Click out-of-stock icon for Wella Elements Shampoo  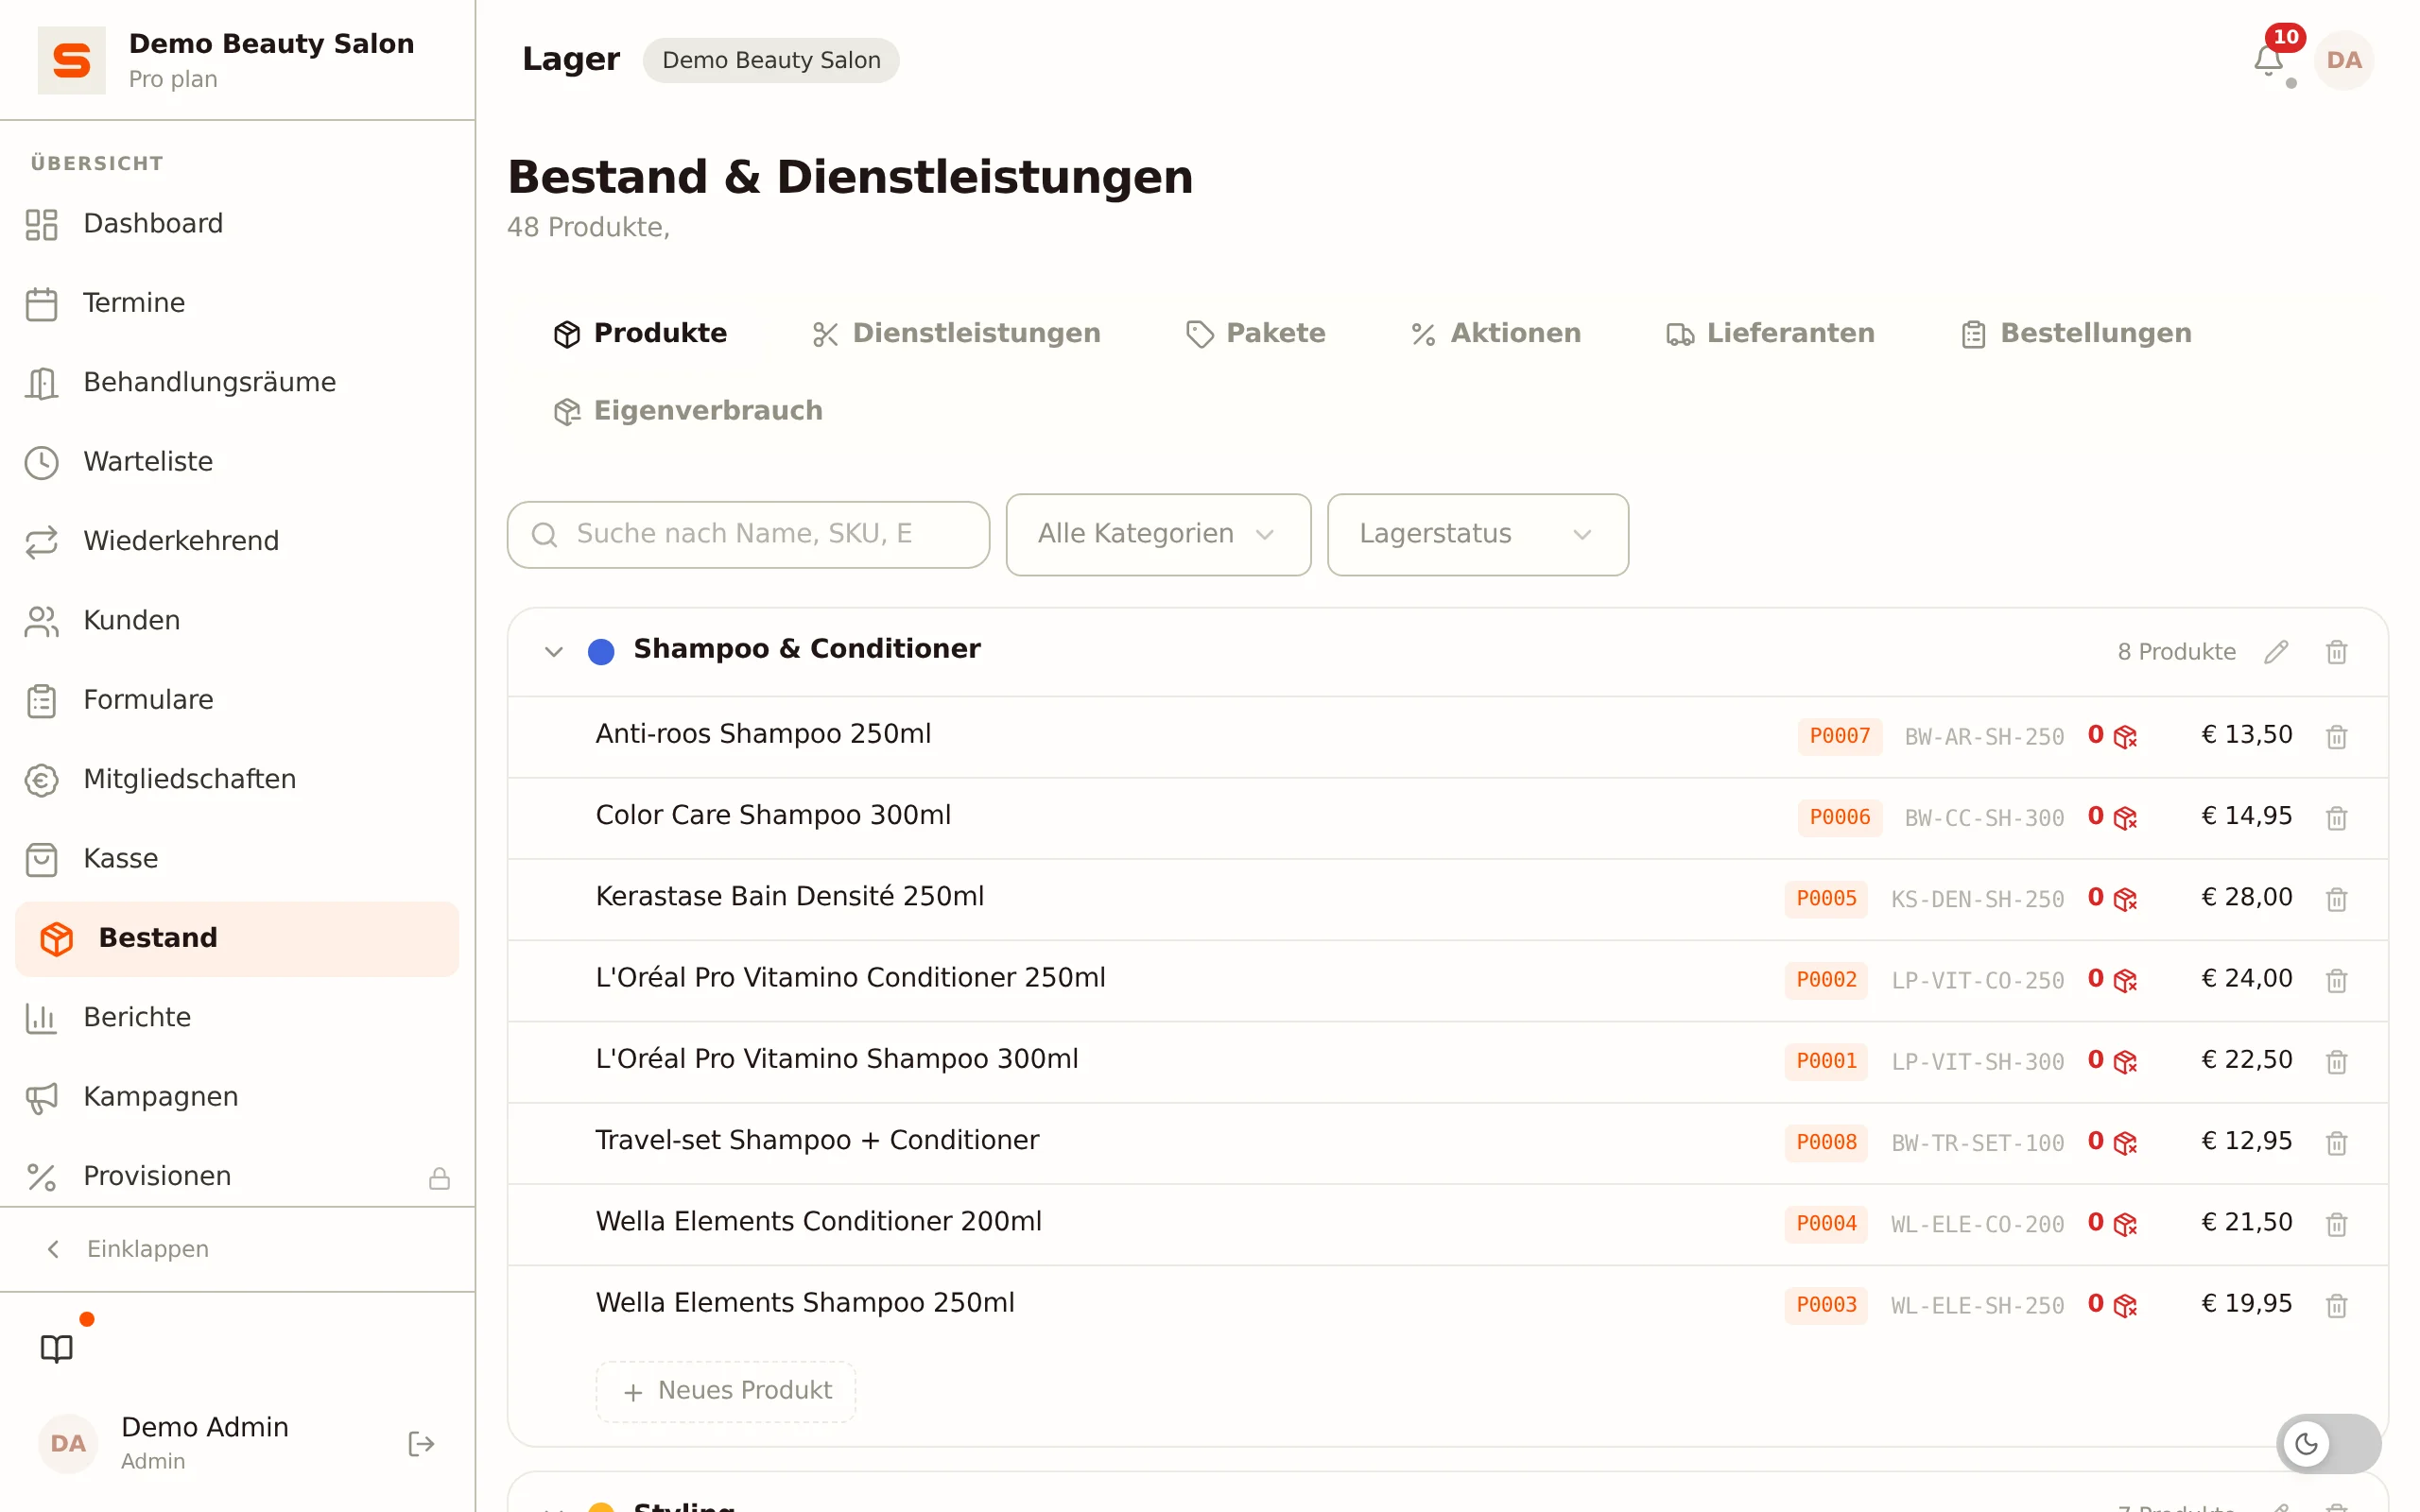click(x=2125, y=1305)
